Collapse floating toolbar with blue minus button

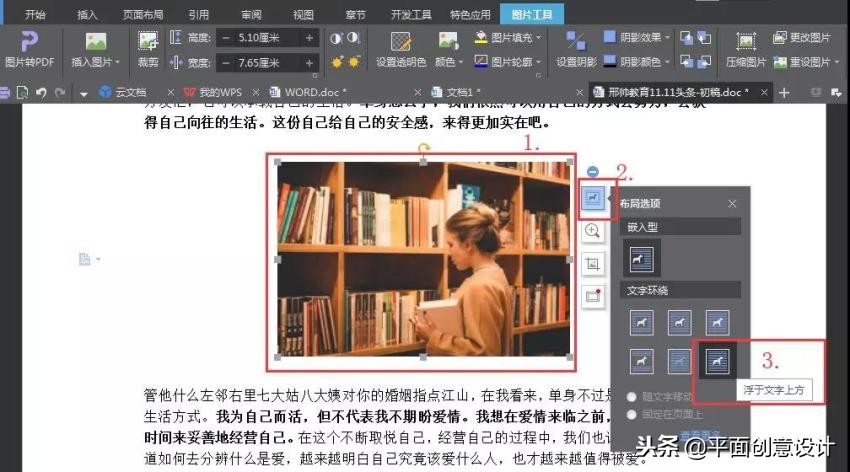(x=593, y=172)
